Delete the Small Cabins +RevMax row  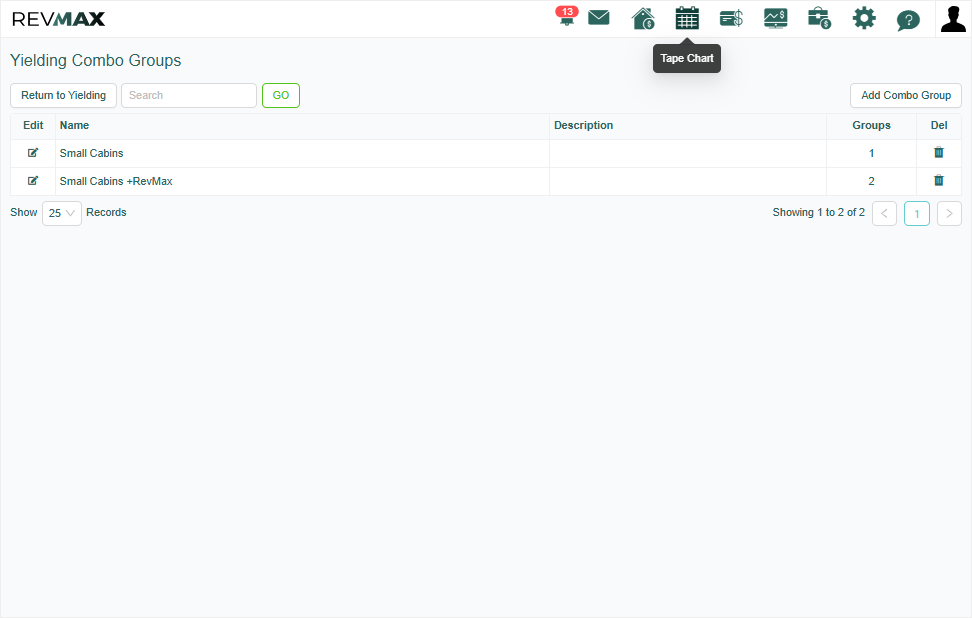click(939, 180)
